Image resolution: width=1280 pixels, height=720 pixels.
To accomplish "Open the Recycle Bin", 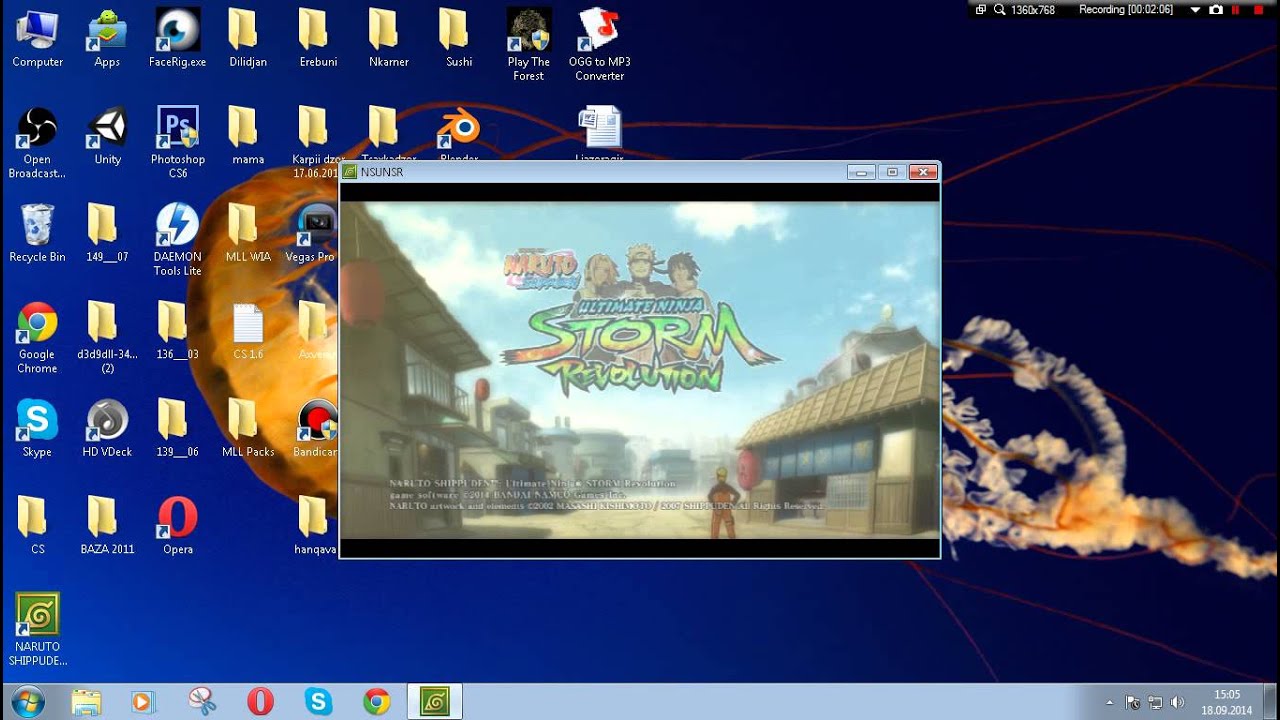I will [37, 234].
